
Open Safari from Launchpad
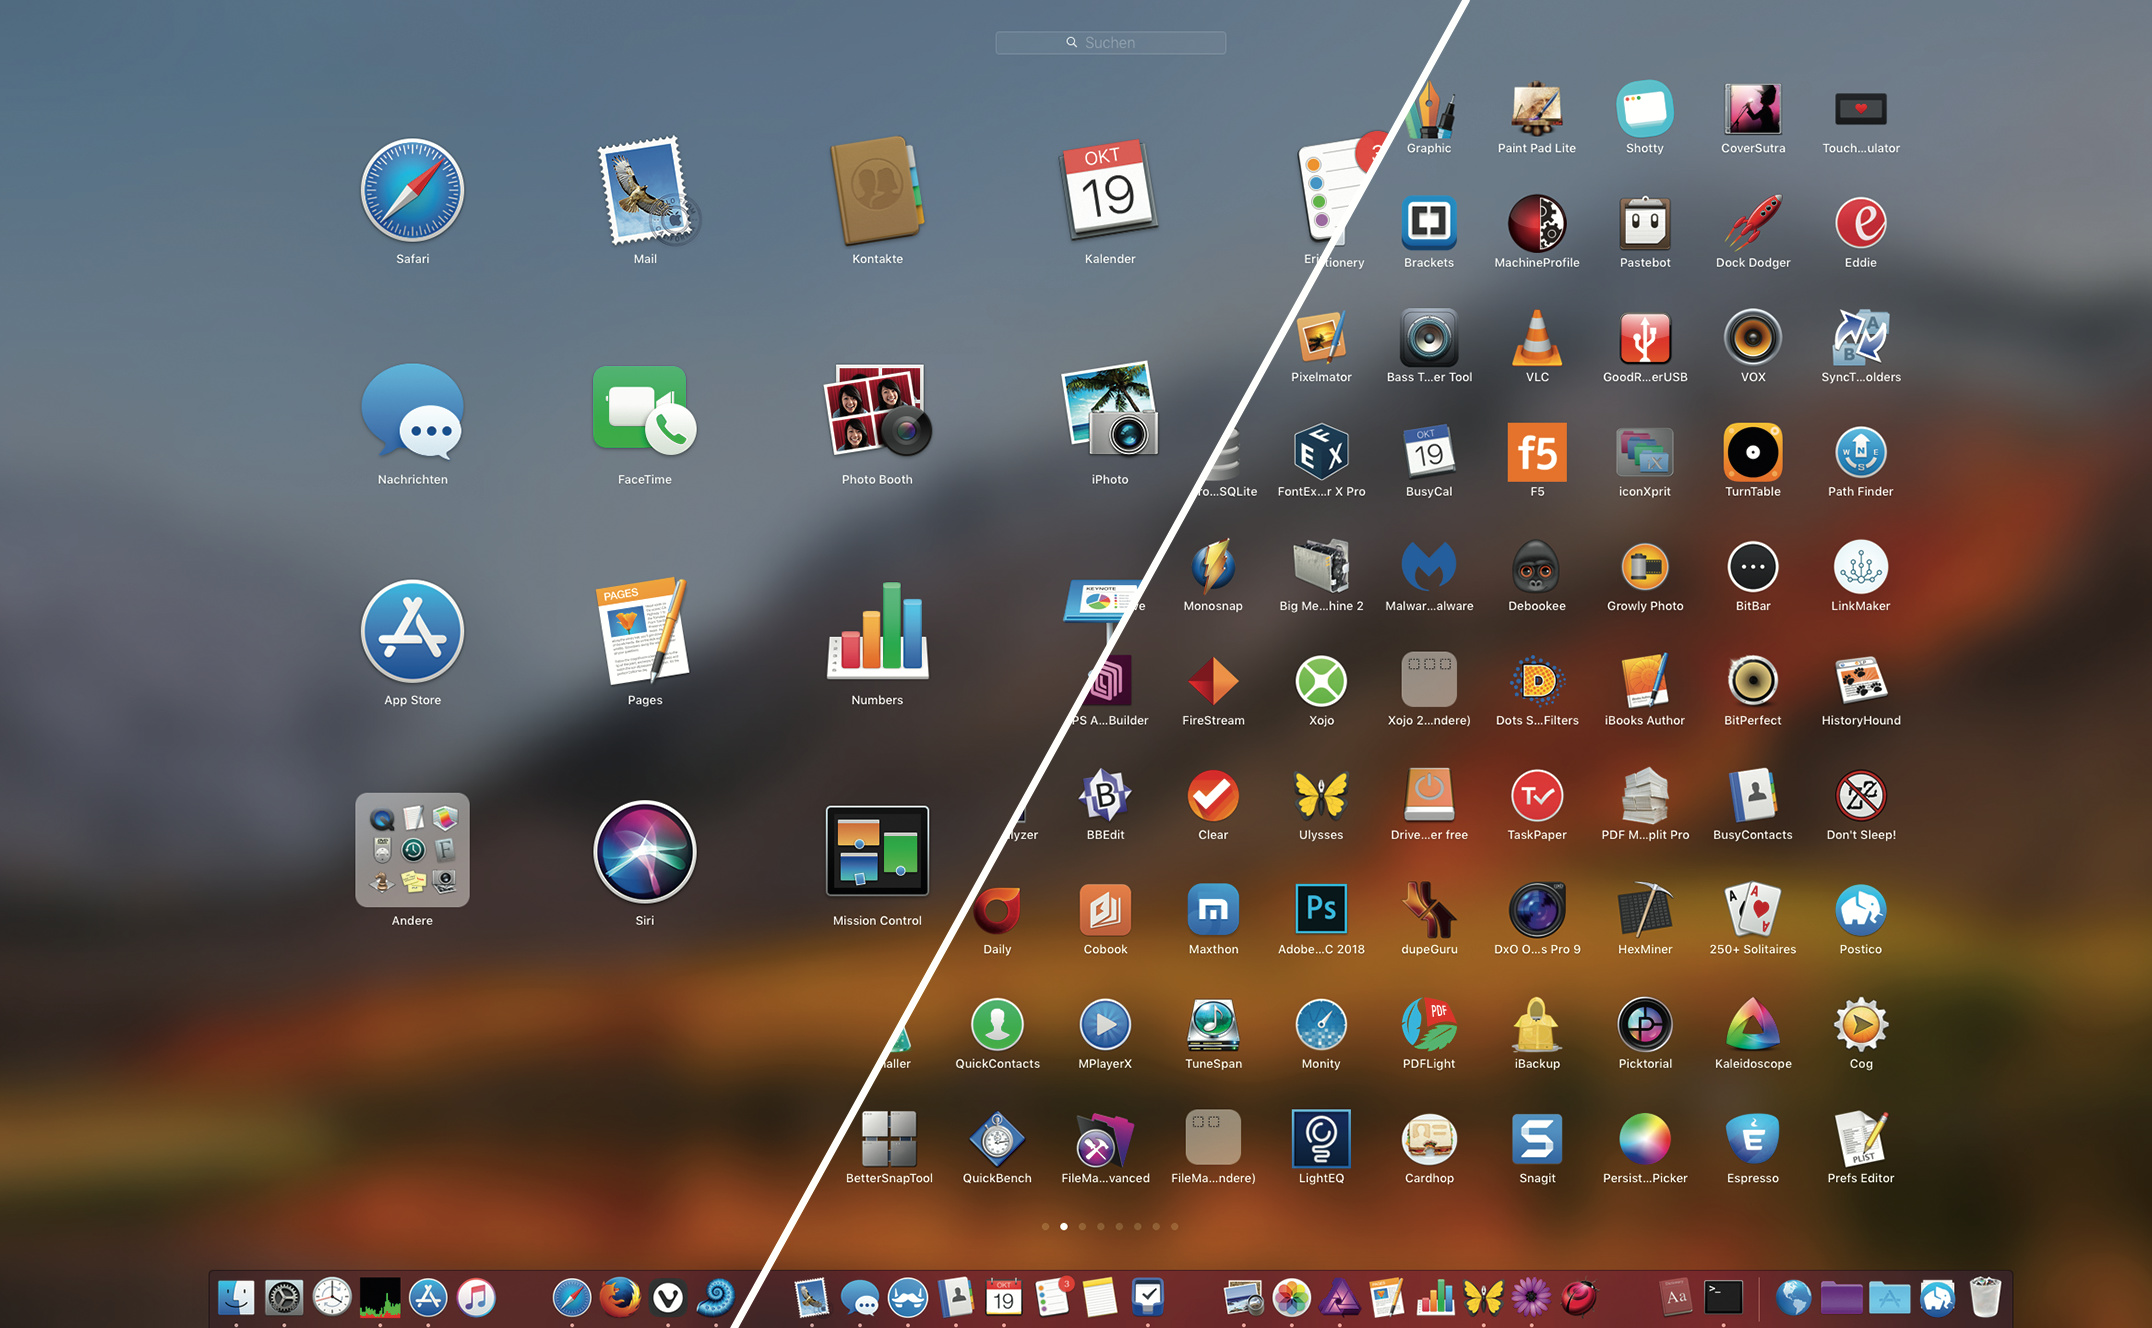(412, 191)
